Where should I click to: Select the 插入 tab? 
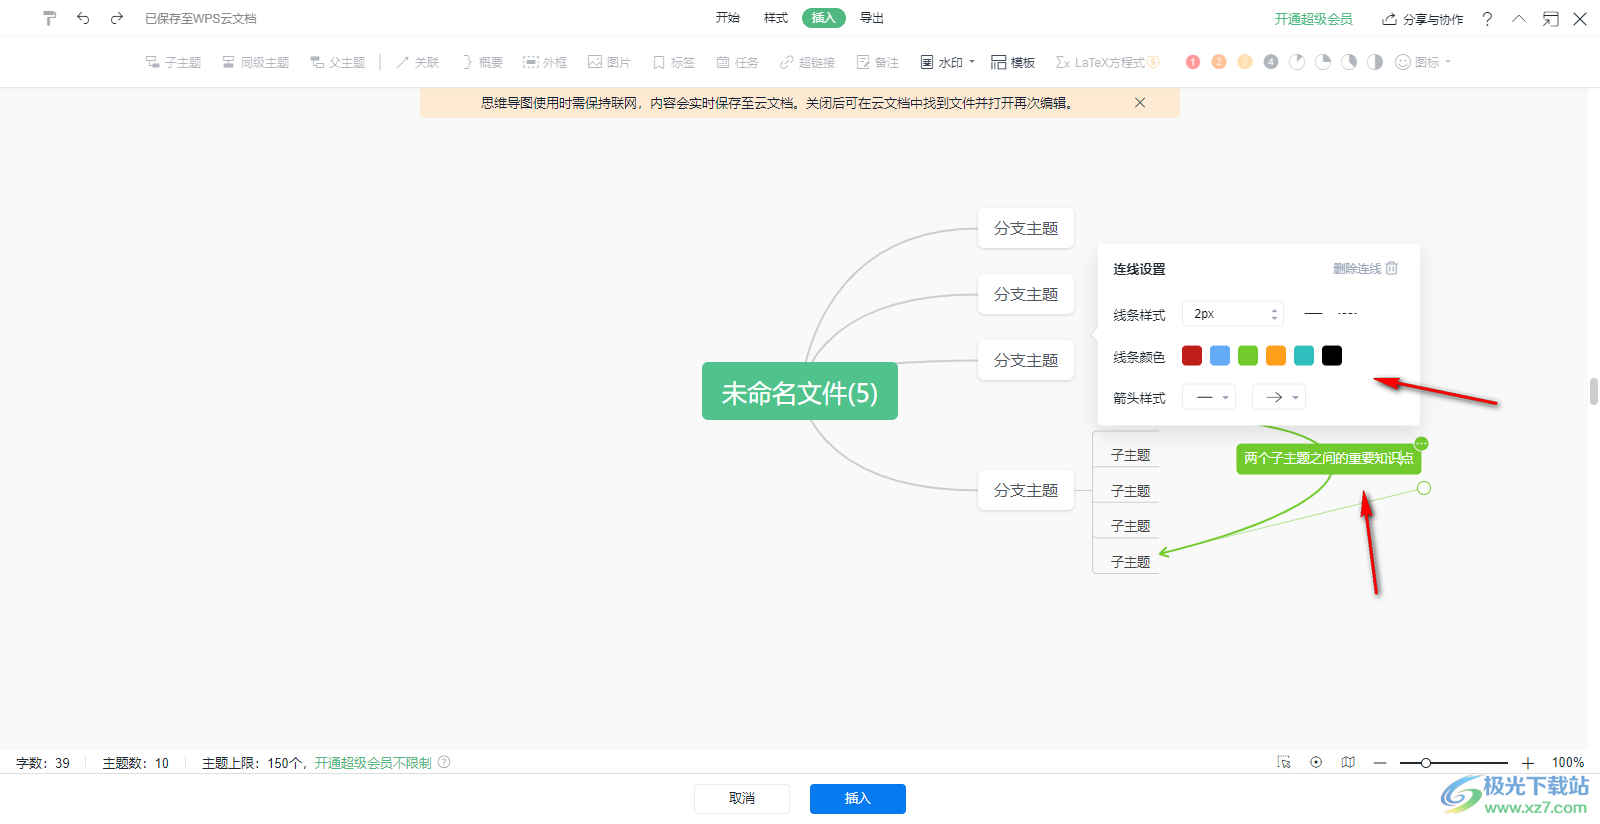(x=824, y=18)
